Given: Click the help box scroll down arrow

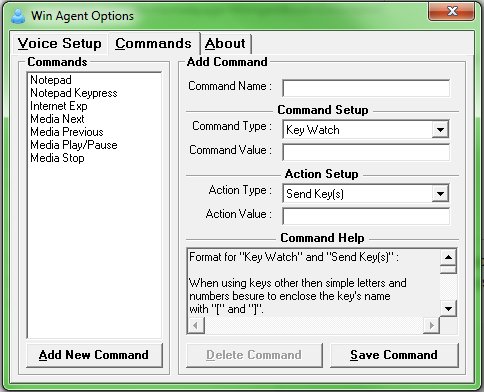Looking at the screenshot, I should [x=448, y=308].
